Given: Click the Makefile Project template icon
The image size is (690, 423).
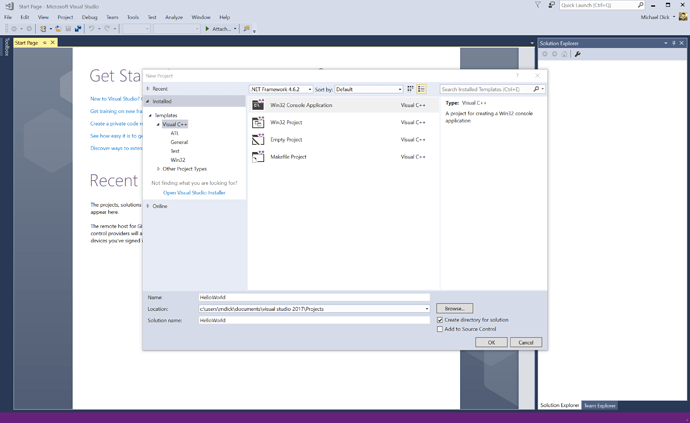Looking at the screenshot, I should (258, 157).
